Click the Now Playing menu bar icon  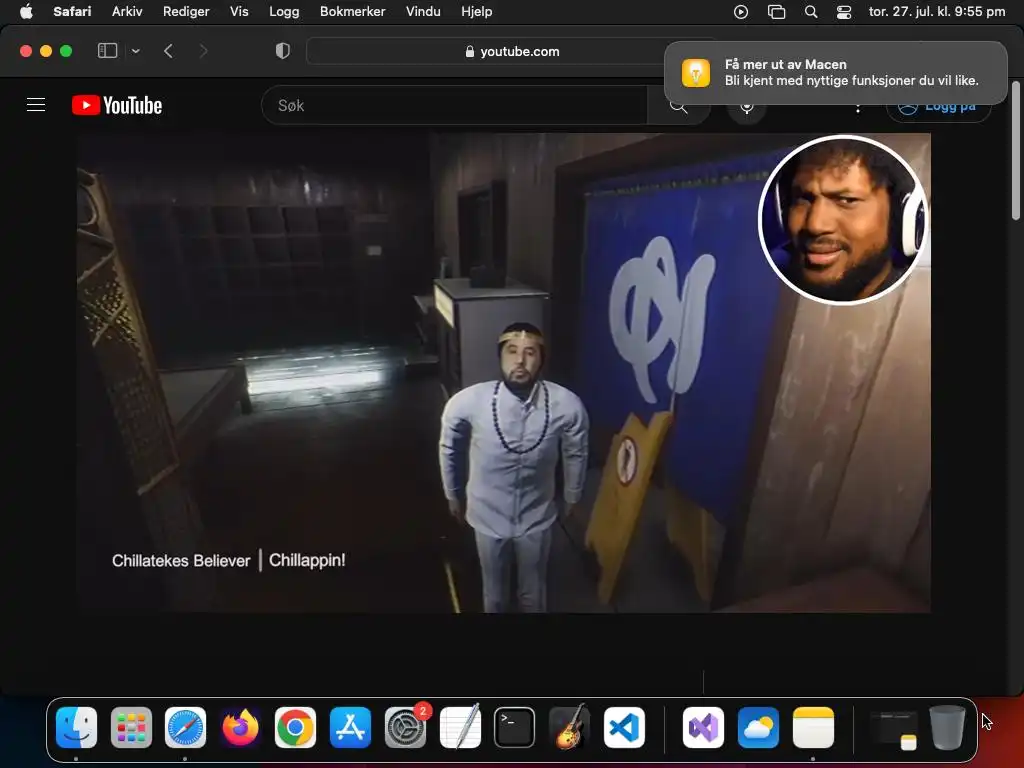tap(741, 12)
